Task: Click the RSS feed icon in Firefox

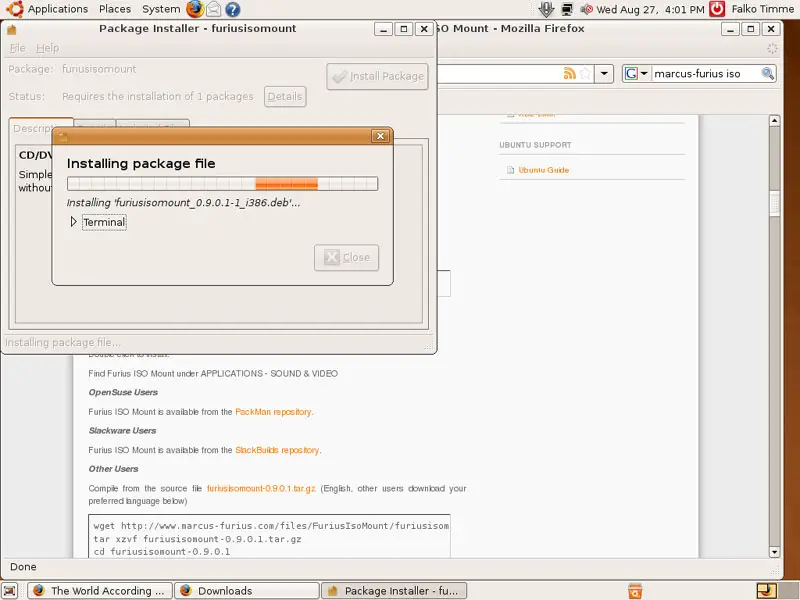Action: [x=569, y=73]
